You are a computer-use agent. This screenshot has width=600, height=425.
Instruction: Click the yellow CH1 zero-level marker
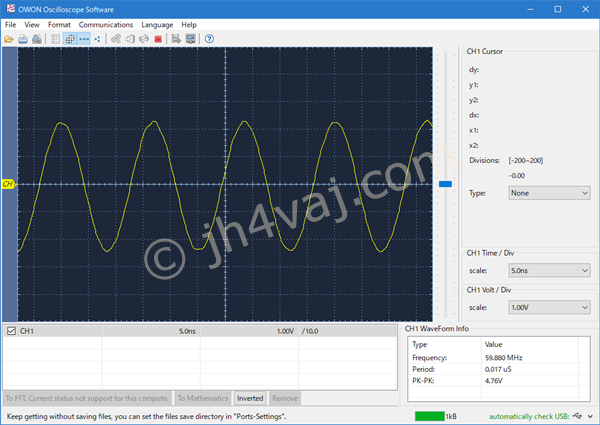(x=9, y=184)
